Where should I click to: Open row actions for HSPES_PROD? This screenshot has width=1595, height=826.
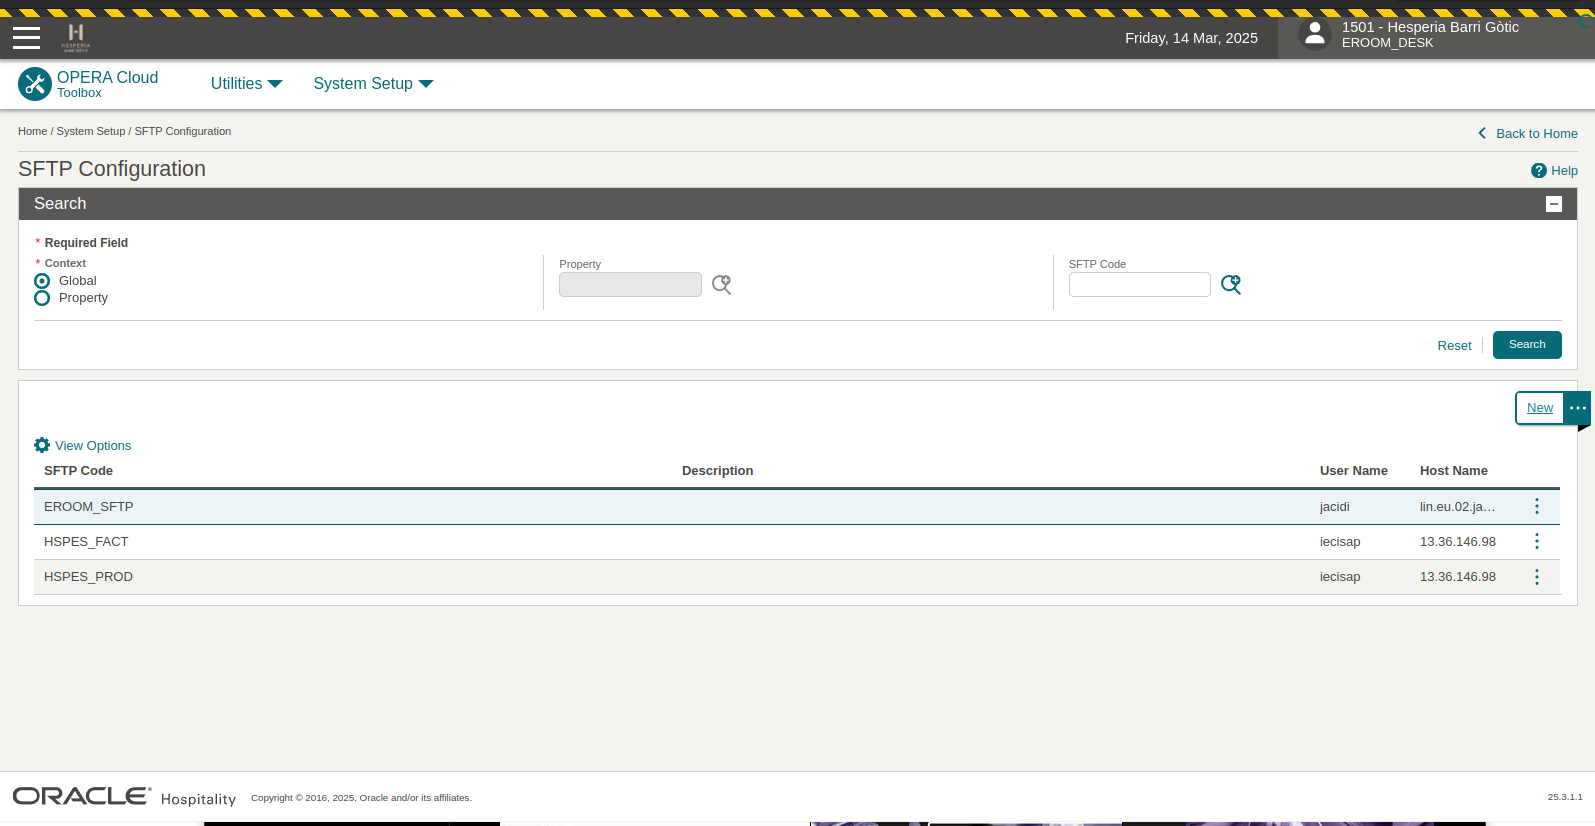click(1536, 577)
